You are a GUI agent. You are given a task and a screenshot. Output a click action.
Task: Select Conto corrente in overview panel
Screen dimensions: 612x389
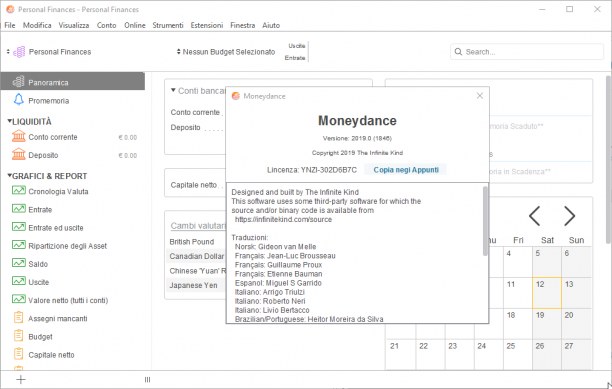click(x=195, y=112)
